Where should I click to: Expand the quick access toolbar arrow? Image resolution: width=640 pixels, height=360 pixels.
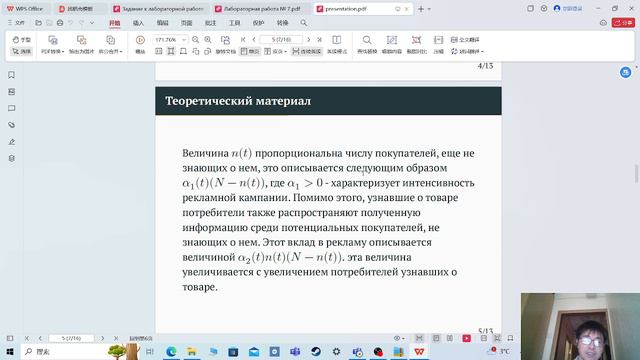click(92, 23)
